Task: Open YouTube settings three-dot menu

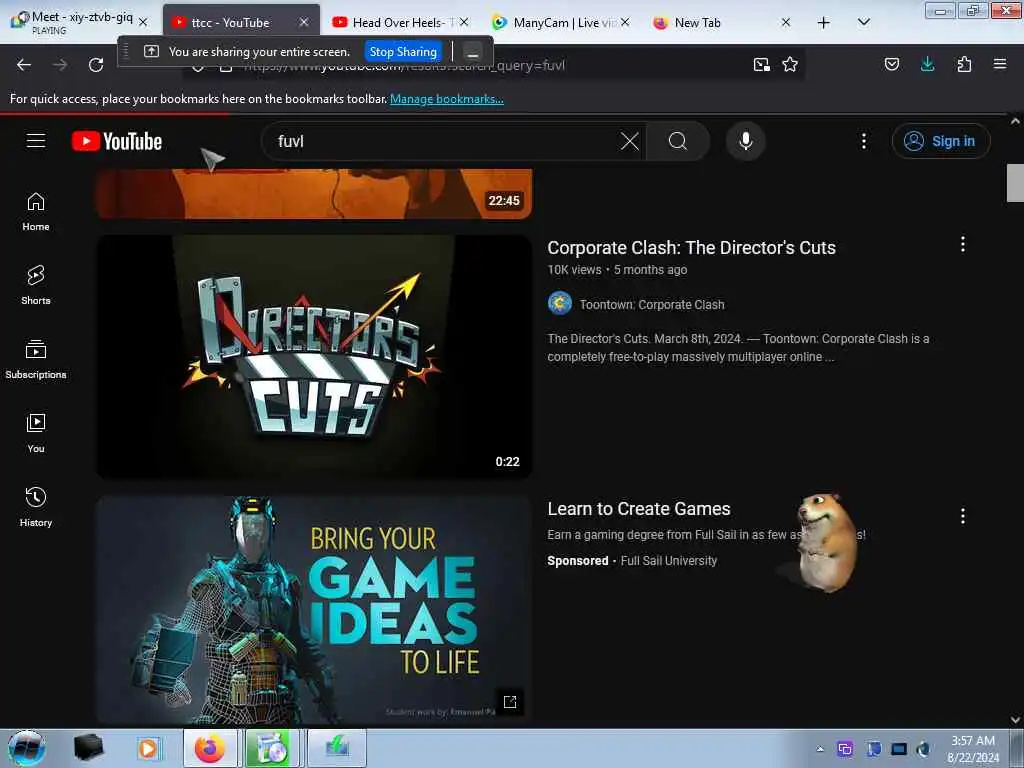Action: point(863,141)
